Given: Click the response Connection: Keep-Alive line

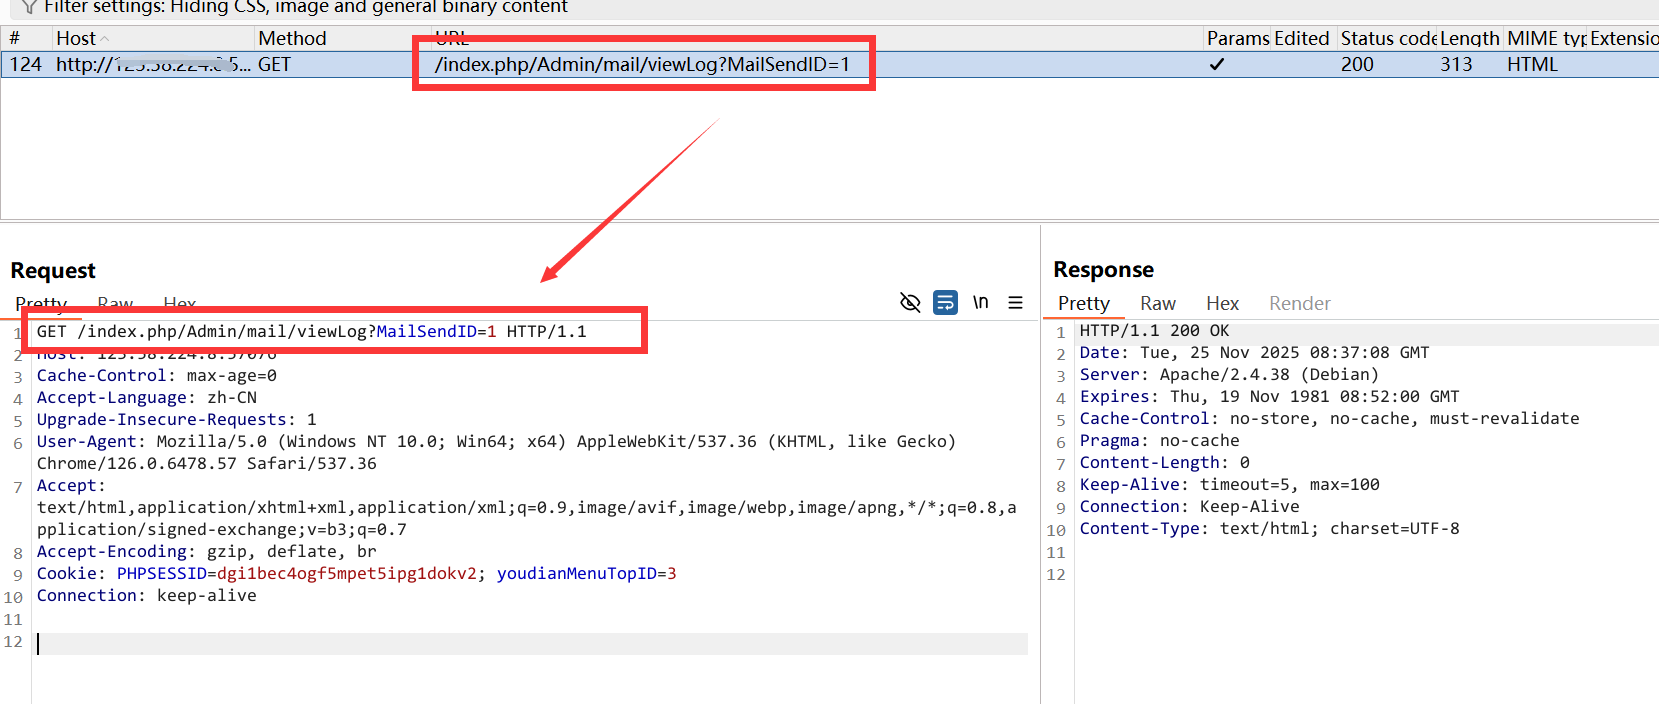Looking at the screenshot, I should point(1190,506).
